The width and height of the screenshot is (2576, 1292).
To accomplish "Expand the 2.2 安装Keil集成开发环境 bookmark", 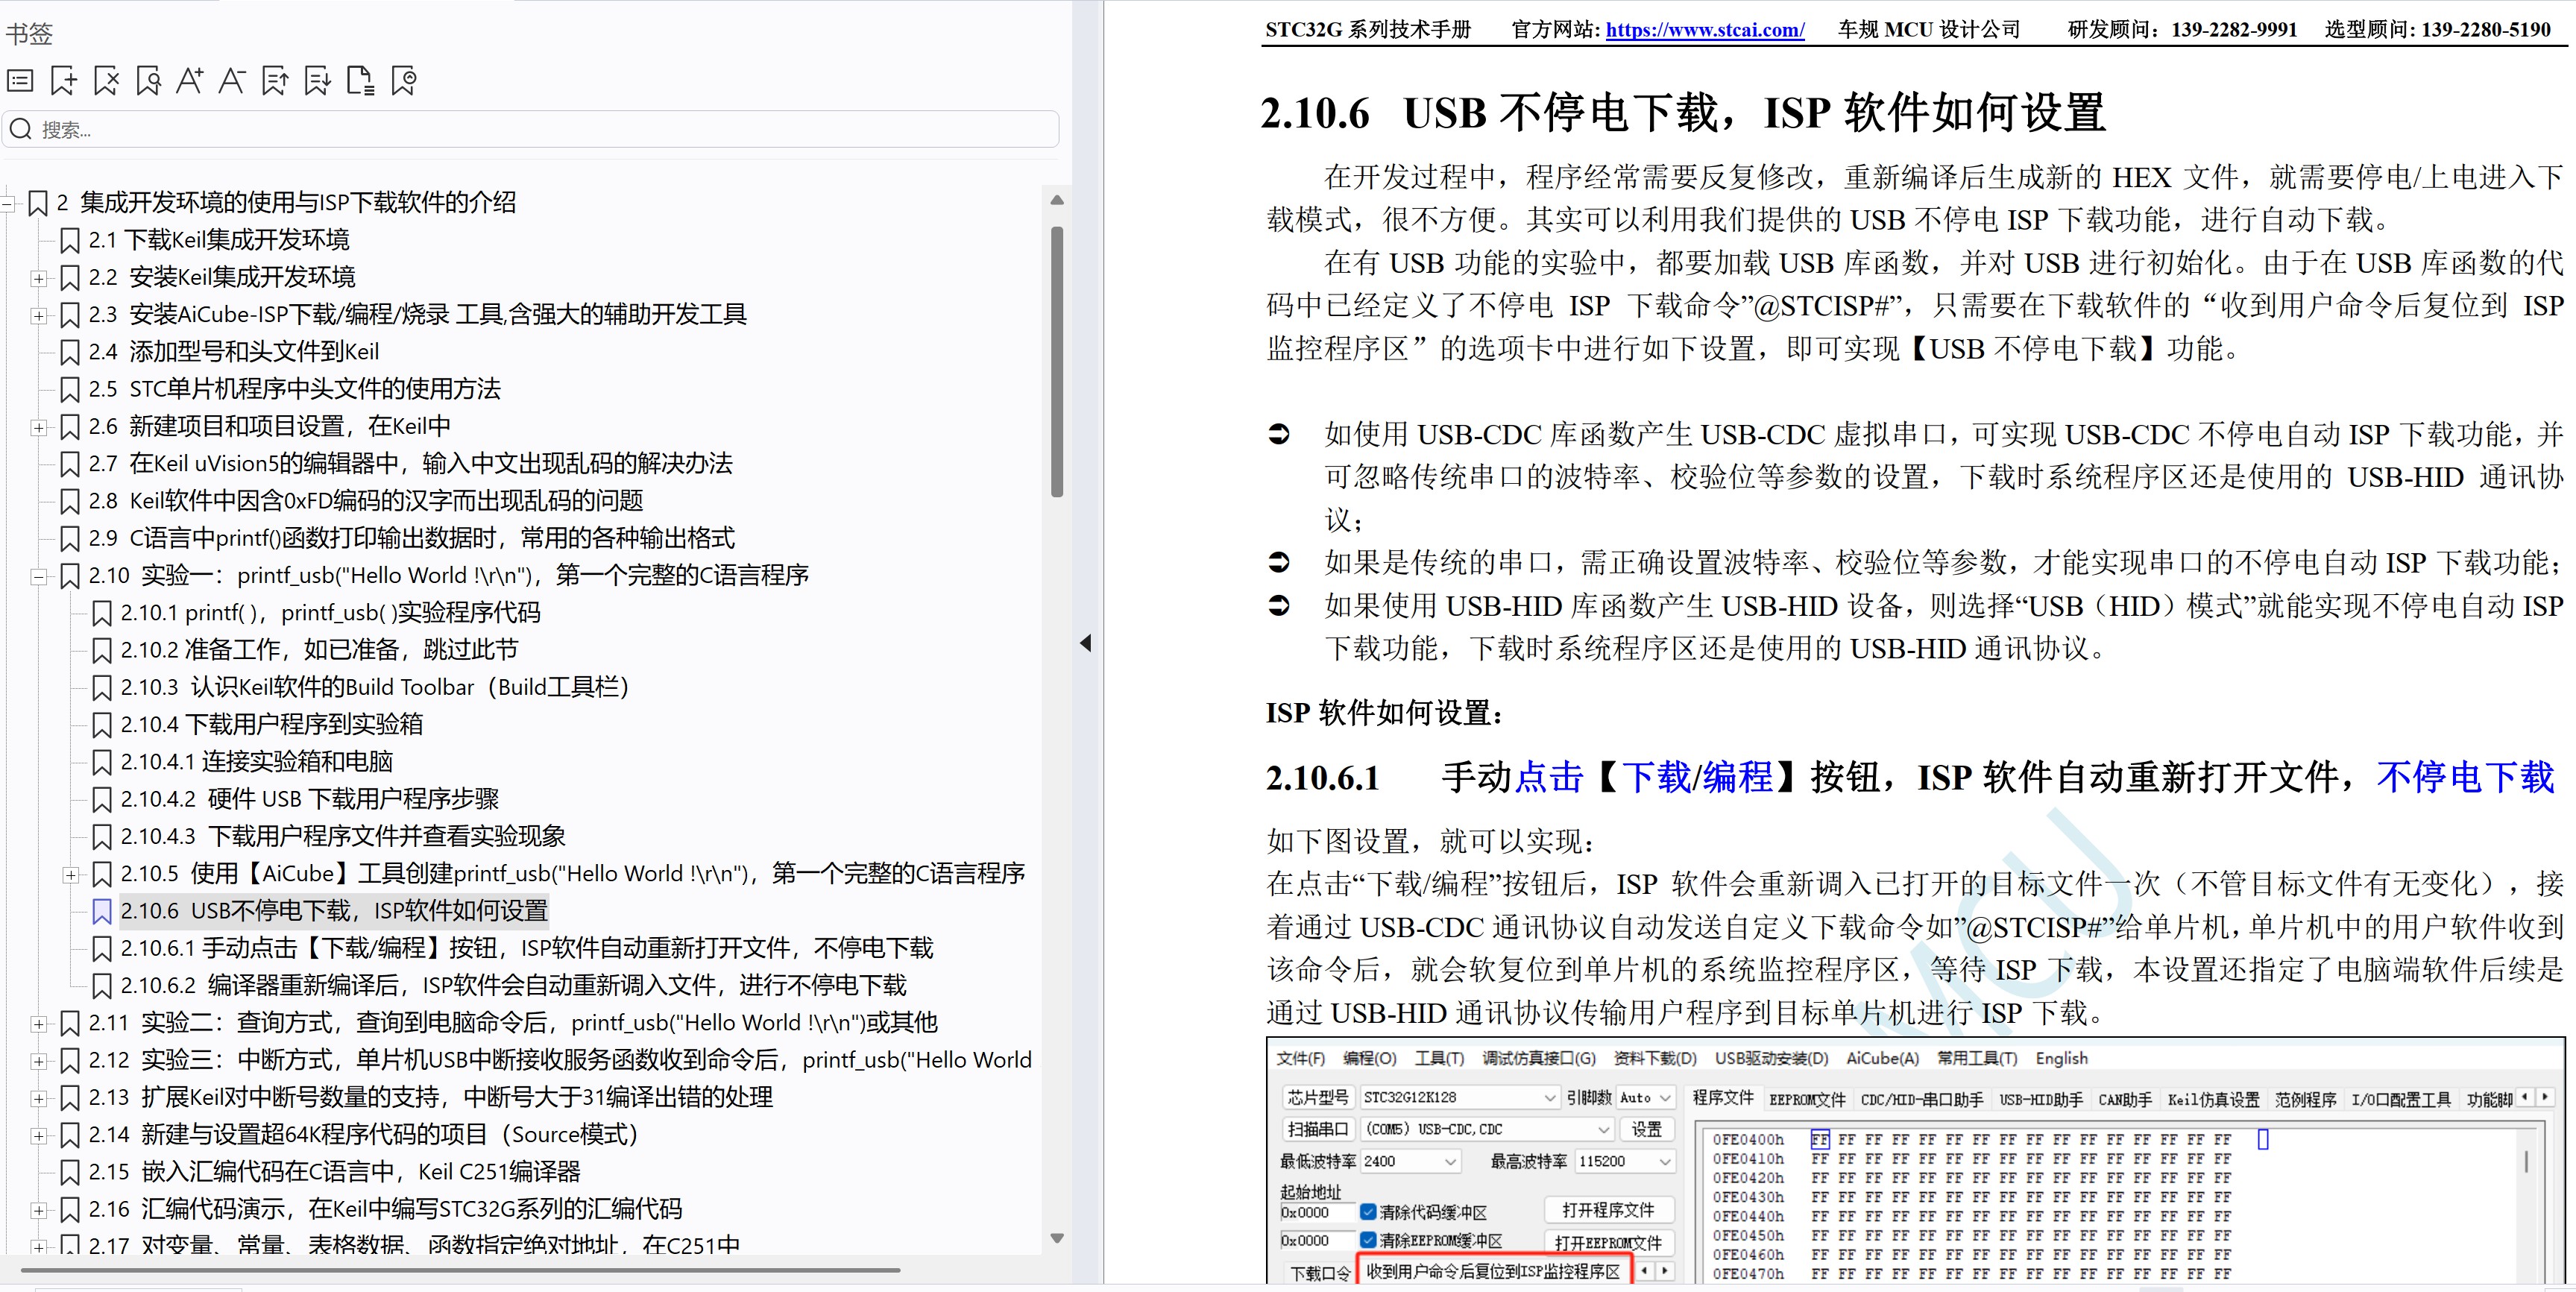I will [38, 278].
